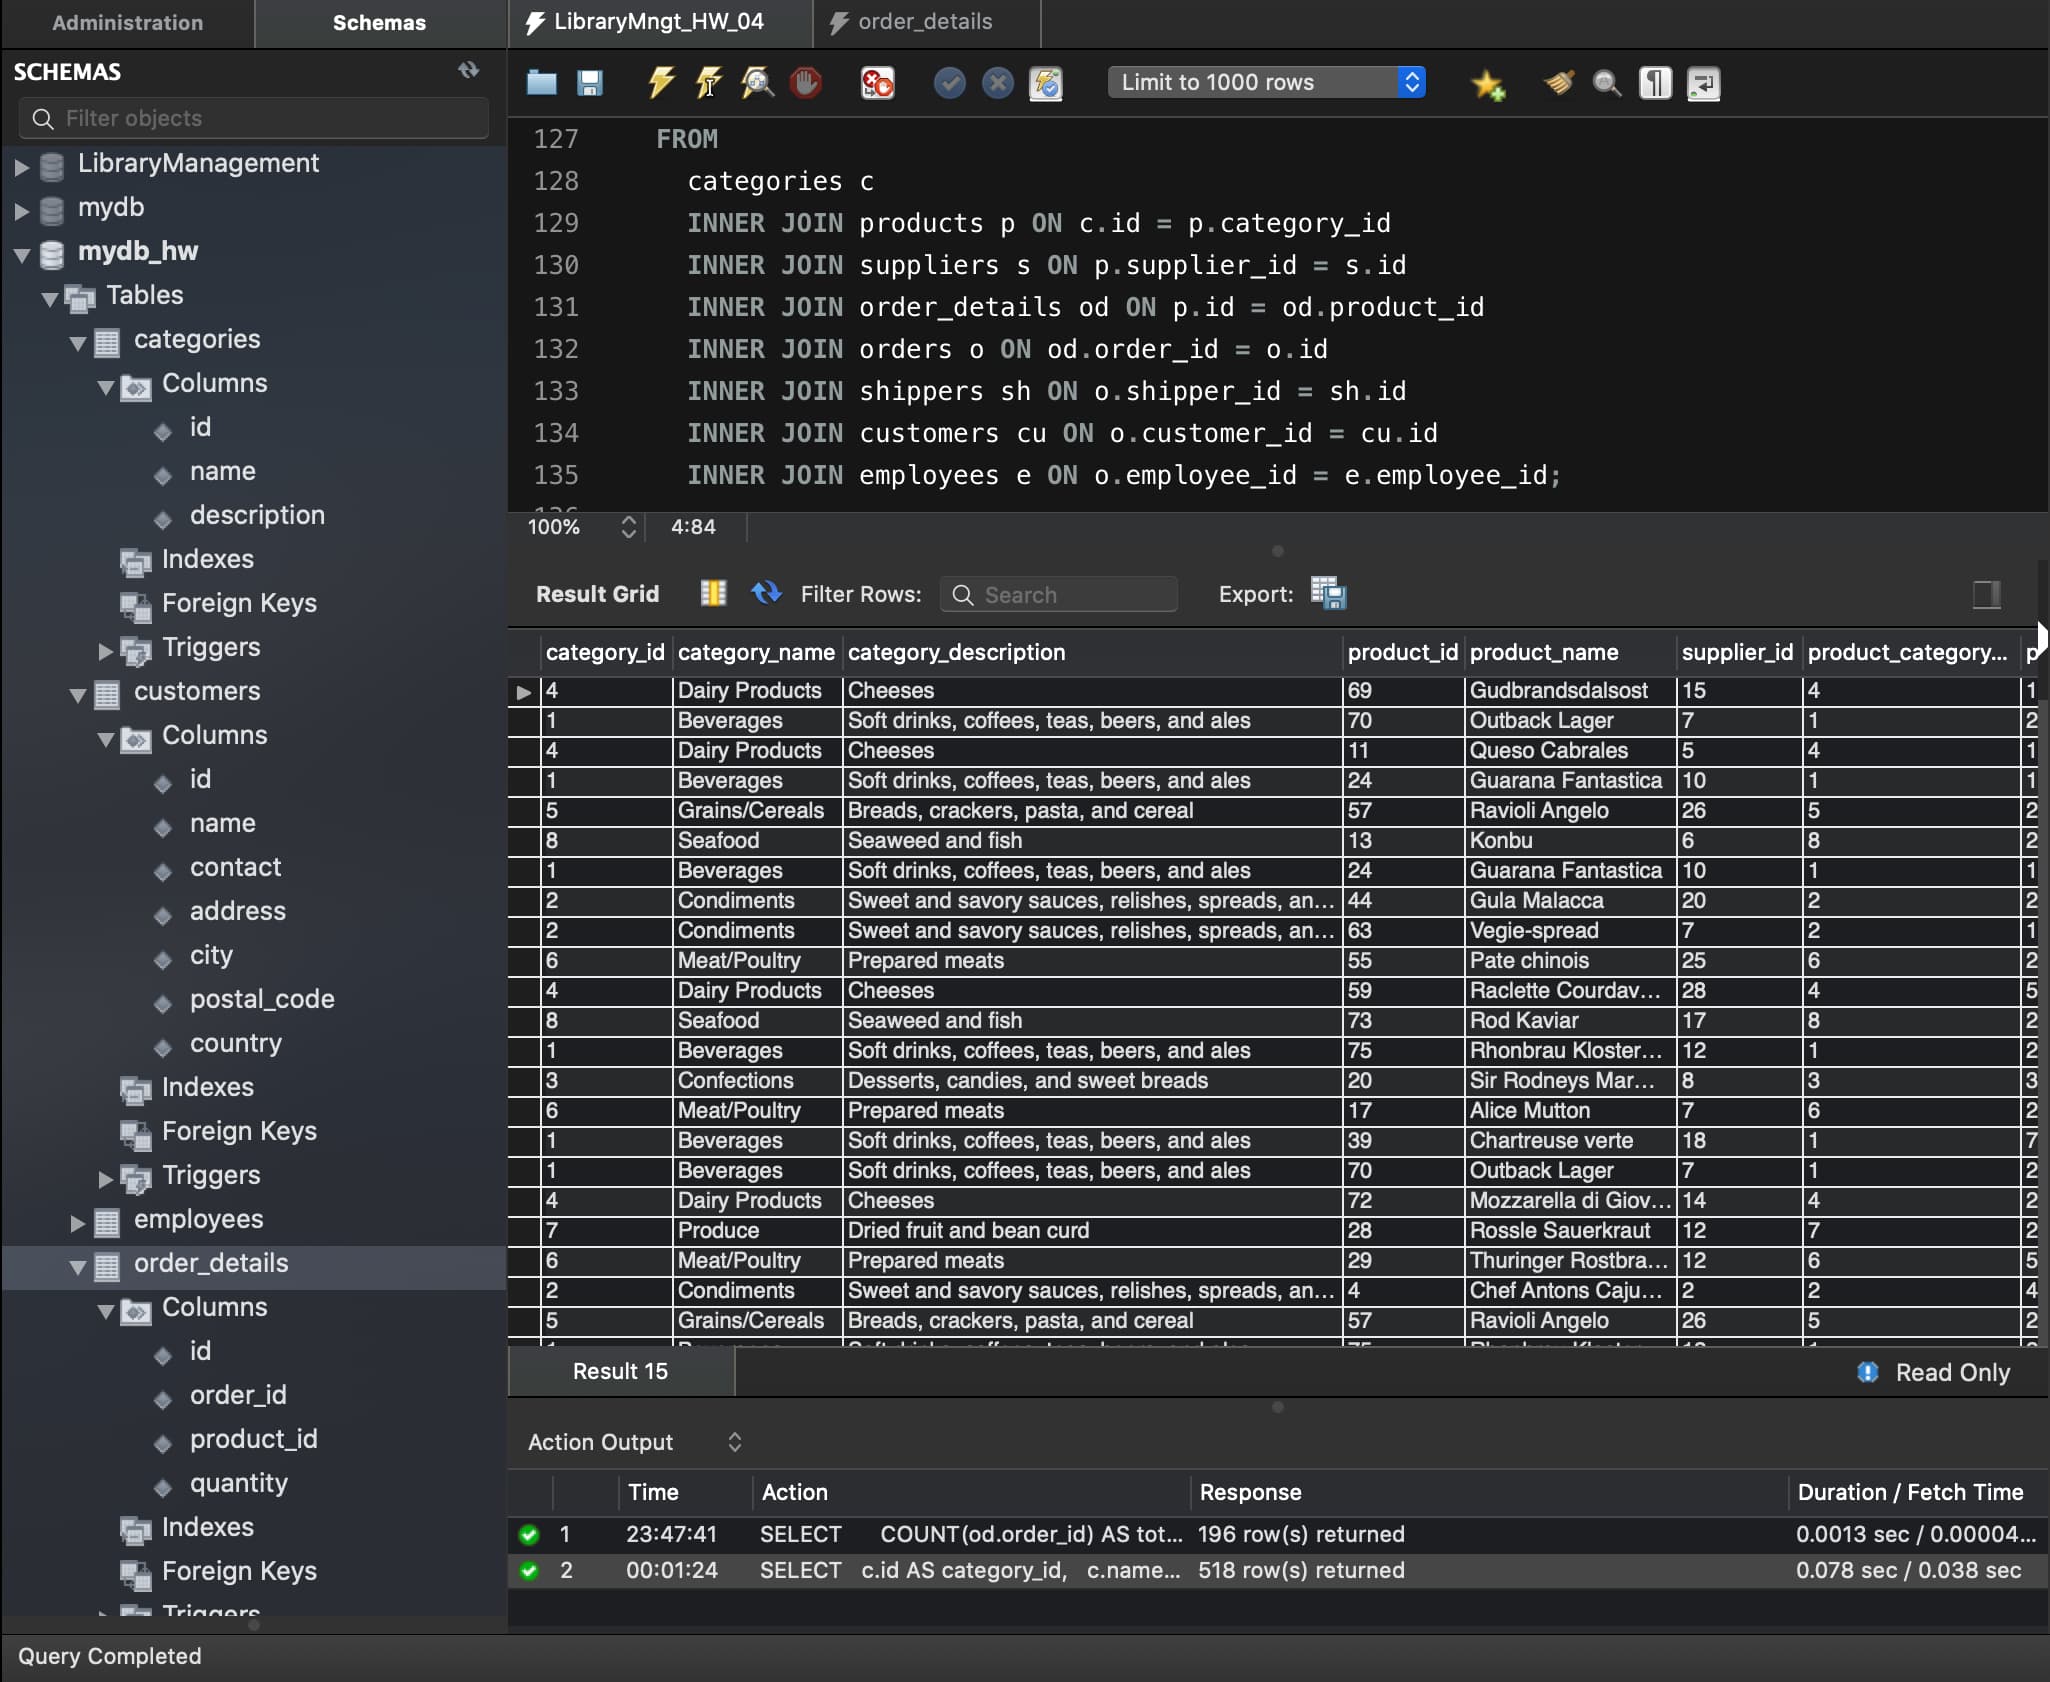Click the Save script icon
2050x1682 pixels.
pos(589,82)
